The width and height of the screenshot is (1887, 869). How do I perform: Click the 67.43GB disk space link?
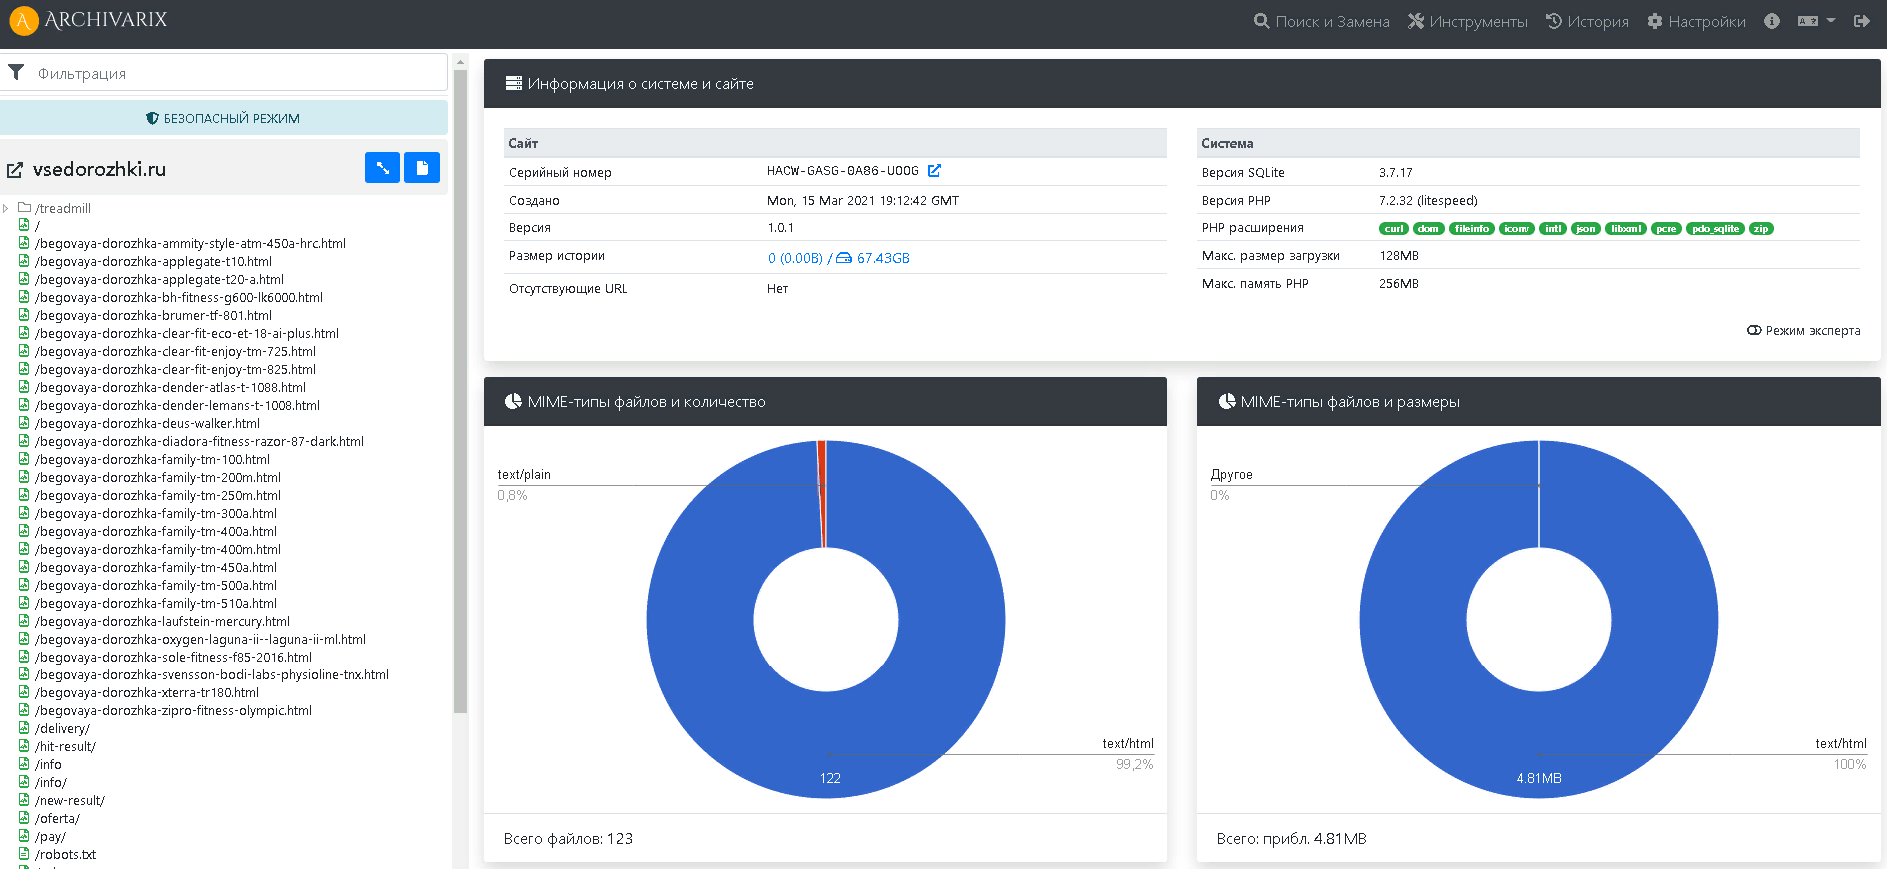click(x=882, y=258)
